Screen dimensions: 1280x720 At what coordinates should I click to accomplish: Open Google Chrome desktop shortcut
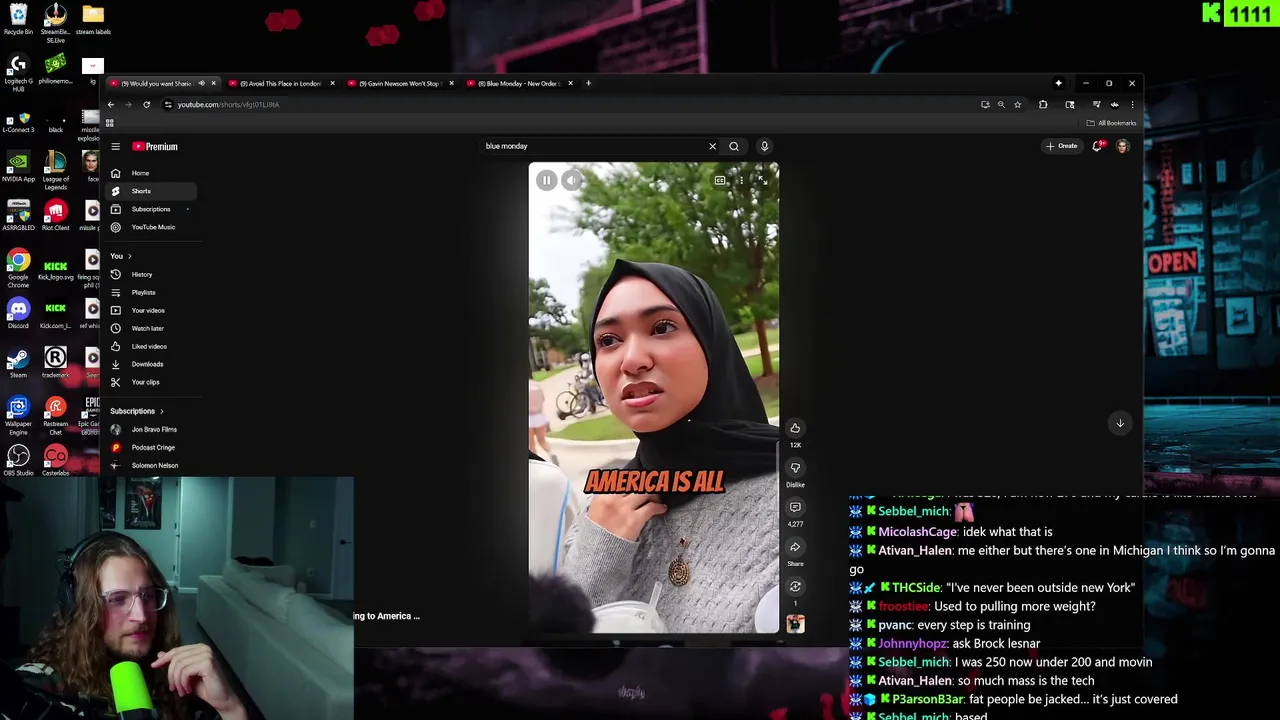tap(18, 270)
